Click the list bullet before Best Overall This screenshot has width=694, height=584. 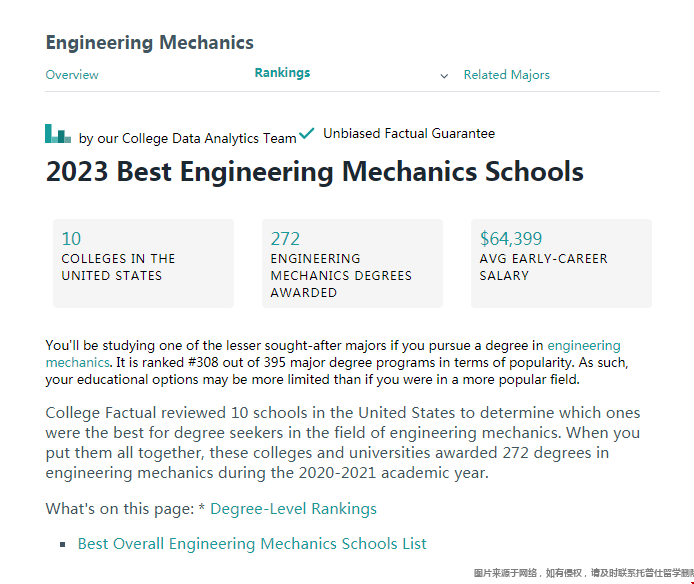point(62,545)
